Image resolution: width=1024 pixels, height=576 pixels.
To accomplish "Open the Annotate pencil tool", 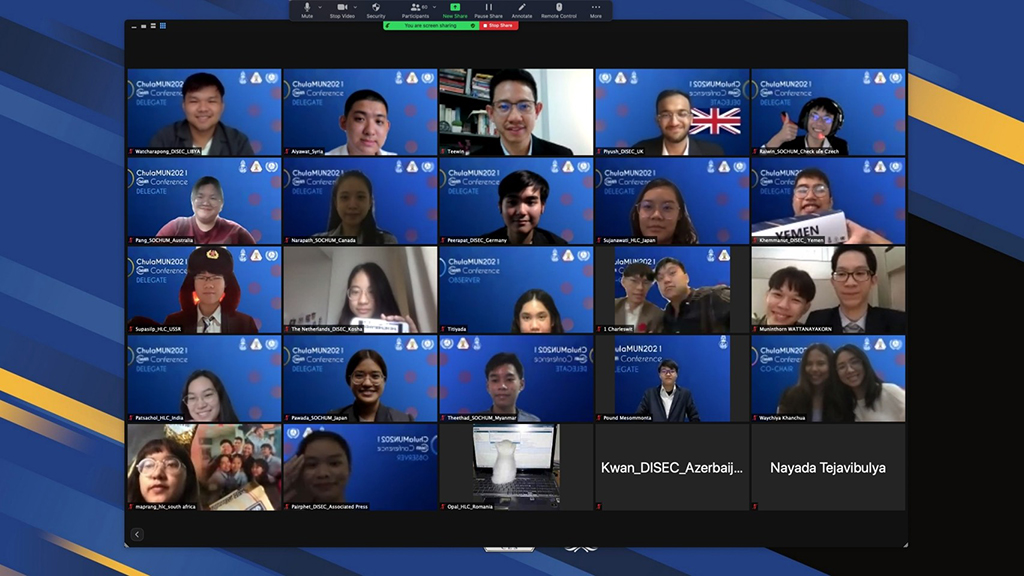I will (x=522, y=8).
